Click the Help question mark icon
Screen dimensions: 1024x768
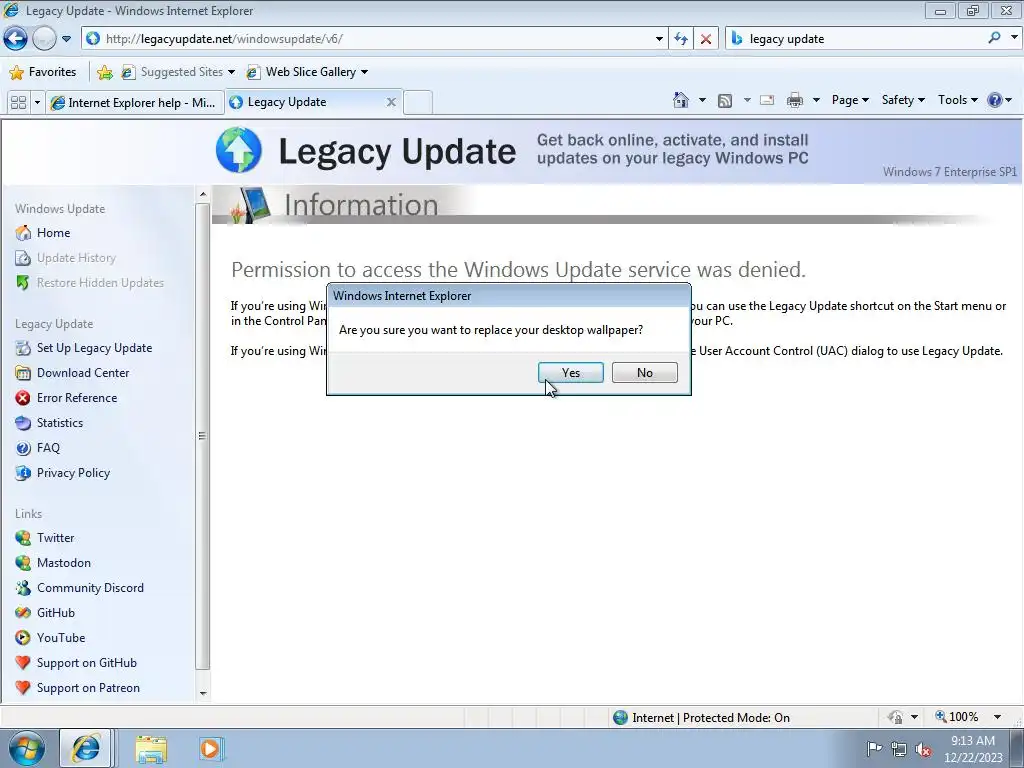[x=995, y=100]
